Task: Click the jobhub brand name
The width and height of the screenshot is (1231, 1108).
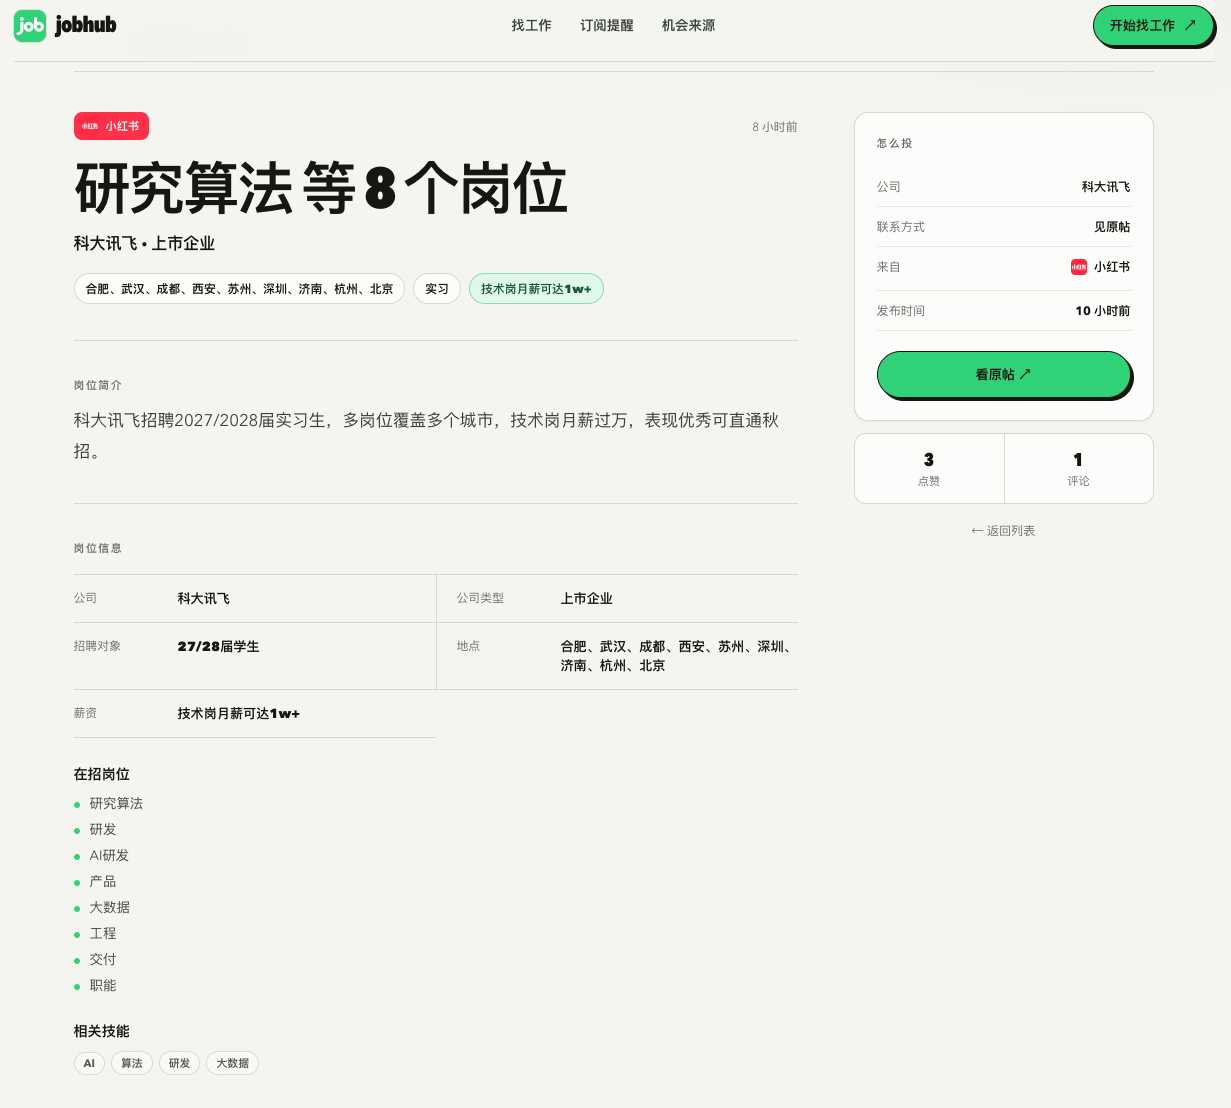Action: pos(86,25)
